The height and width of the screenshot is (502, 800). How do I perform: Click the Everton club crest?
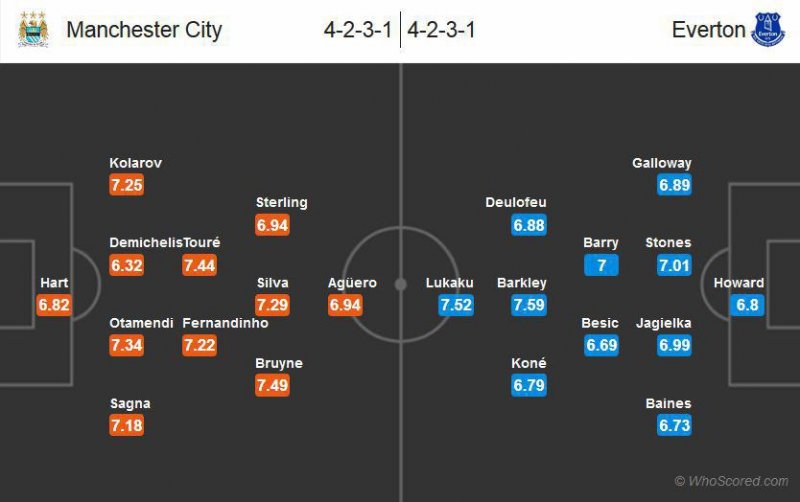point(768,29)
